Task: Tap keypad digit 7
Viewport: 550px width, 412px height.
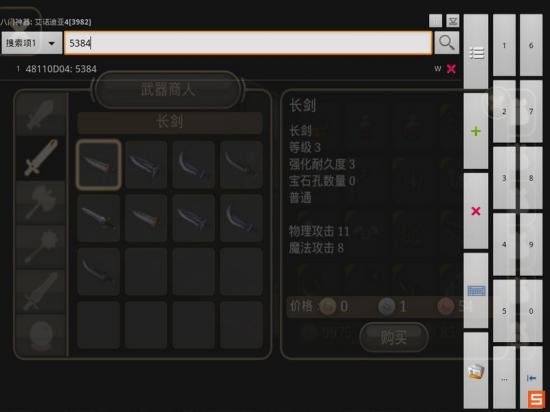Action: (x=531, y=112)
